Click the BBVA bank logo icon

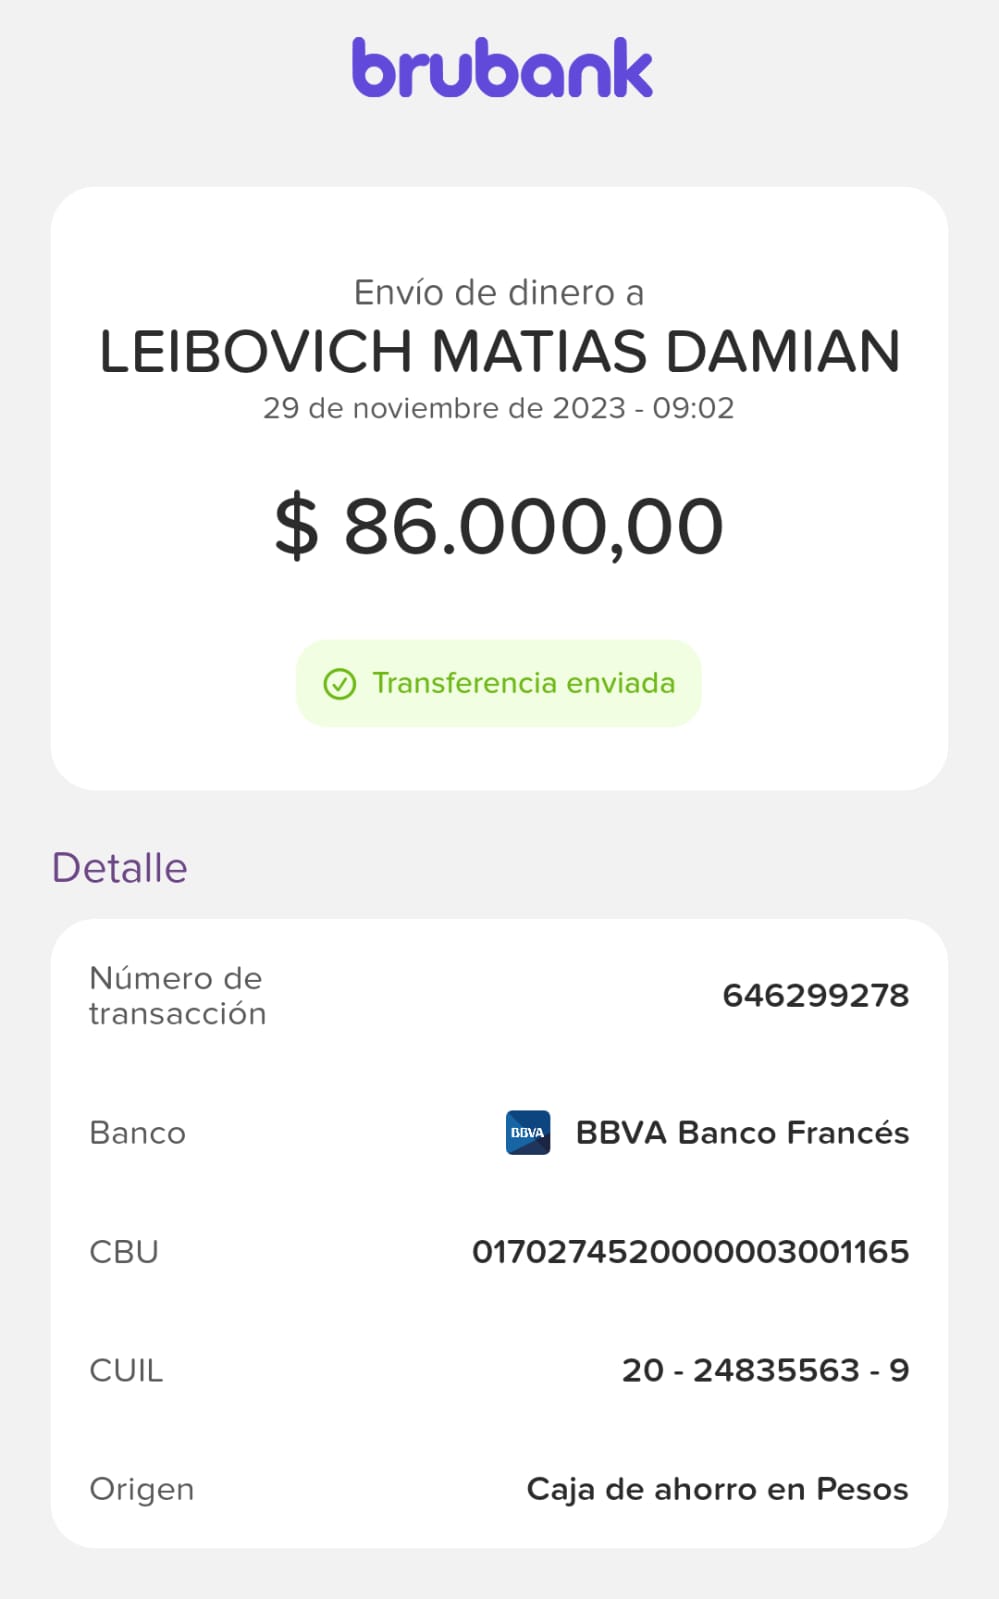point(528,1133)
